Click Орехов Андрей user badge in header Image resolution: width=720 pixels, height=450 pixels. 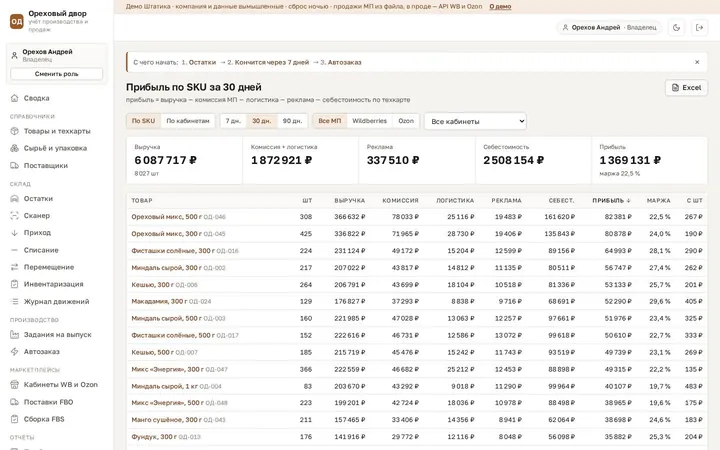pos(609,28)
